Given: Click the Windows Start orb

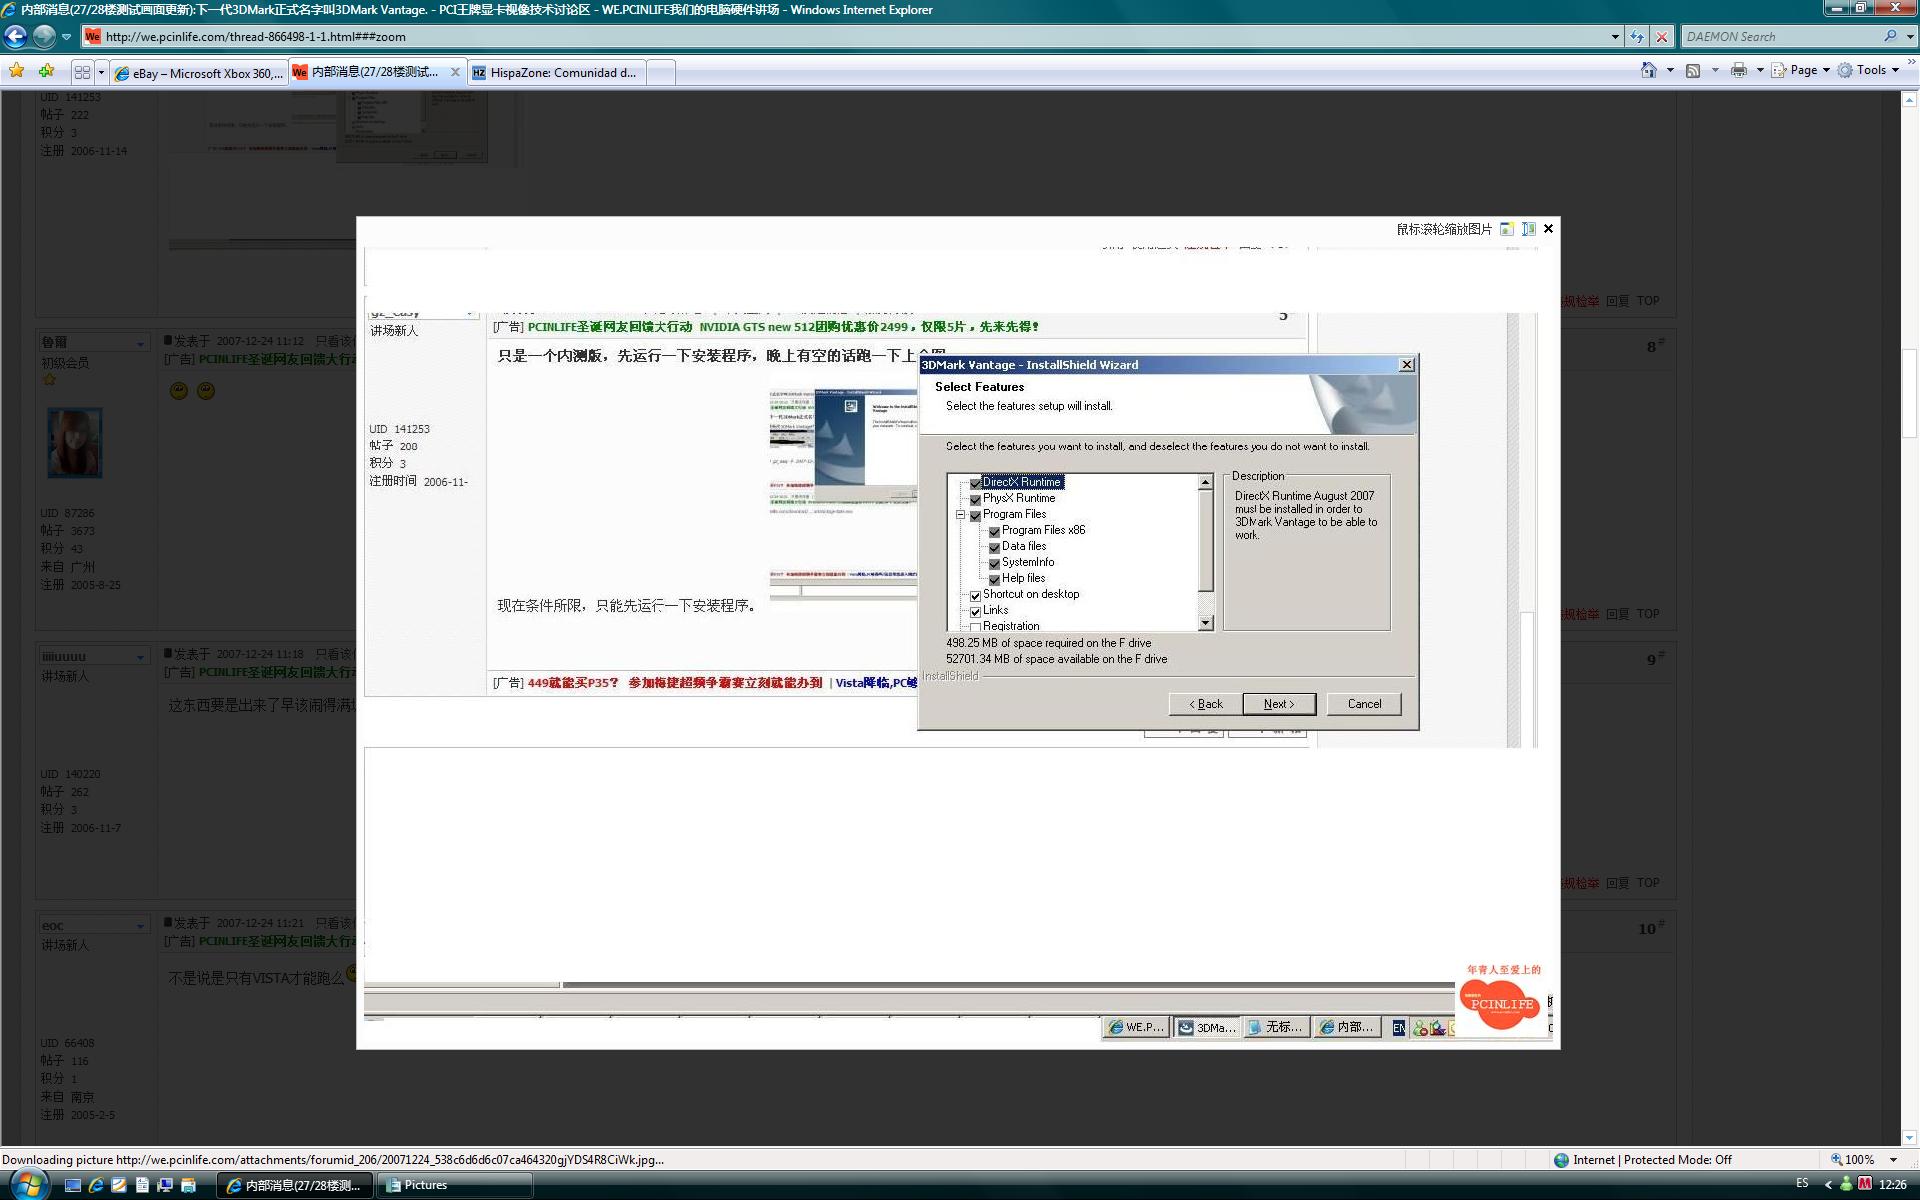Looking at the screenshot, I should (x=27, y=1185).
